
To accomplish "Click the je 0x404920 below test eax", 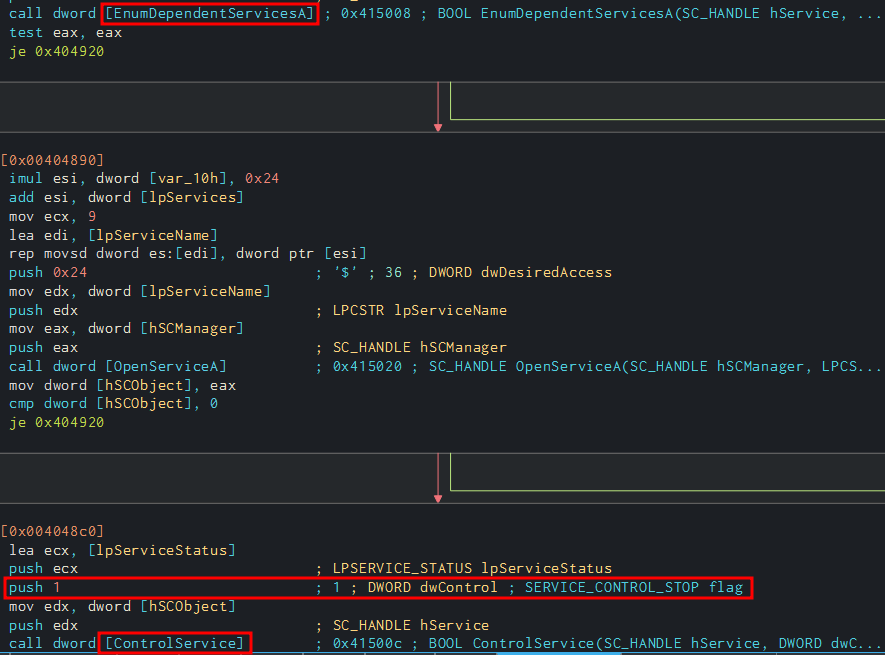I will pyautogui.click(x=56, y=51).
